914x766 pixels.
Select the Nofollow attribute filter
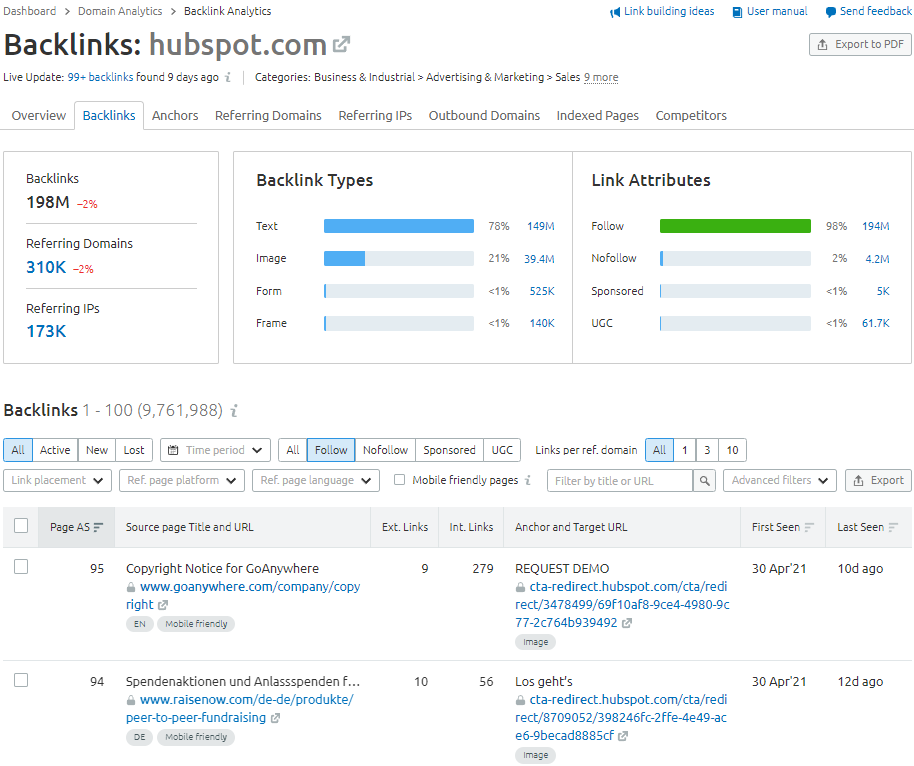point(385,450)
